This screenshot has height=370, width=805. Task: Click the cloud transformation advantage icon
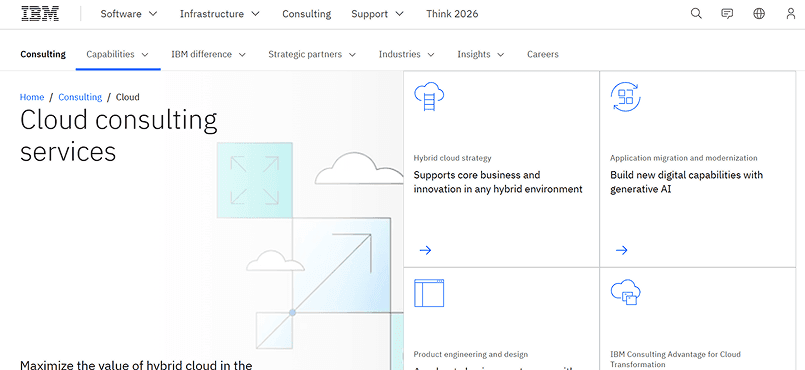[625, 293]
